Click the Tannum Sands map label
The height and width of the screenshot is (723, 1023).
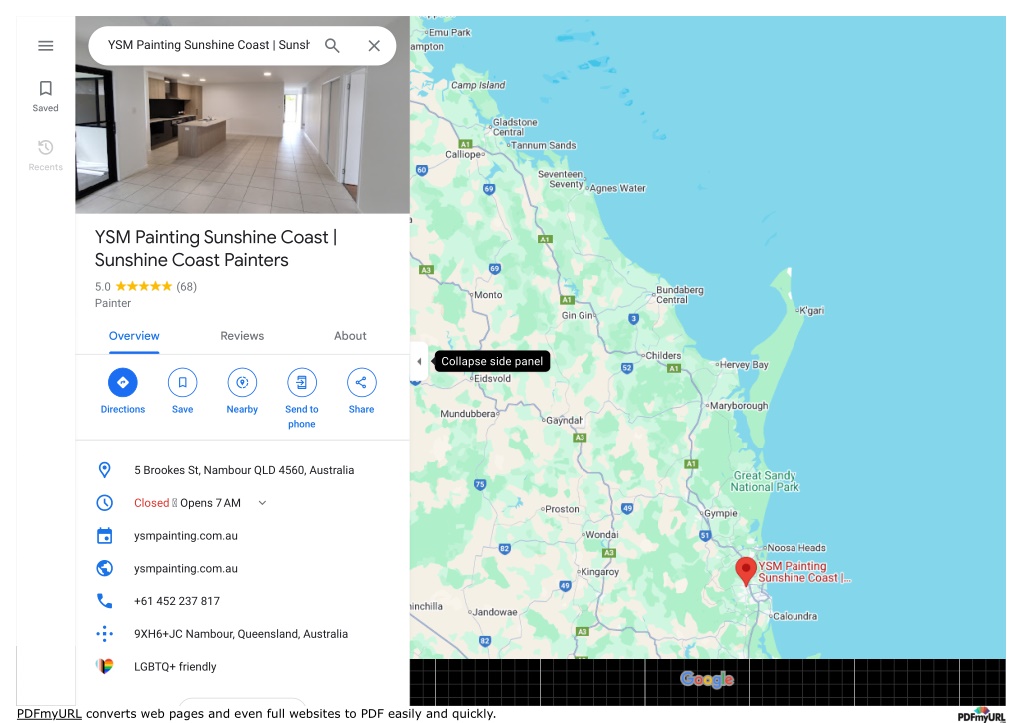coord(543,146)
